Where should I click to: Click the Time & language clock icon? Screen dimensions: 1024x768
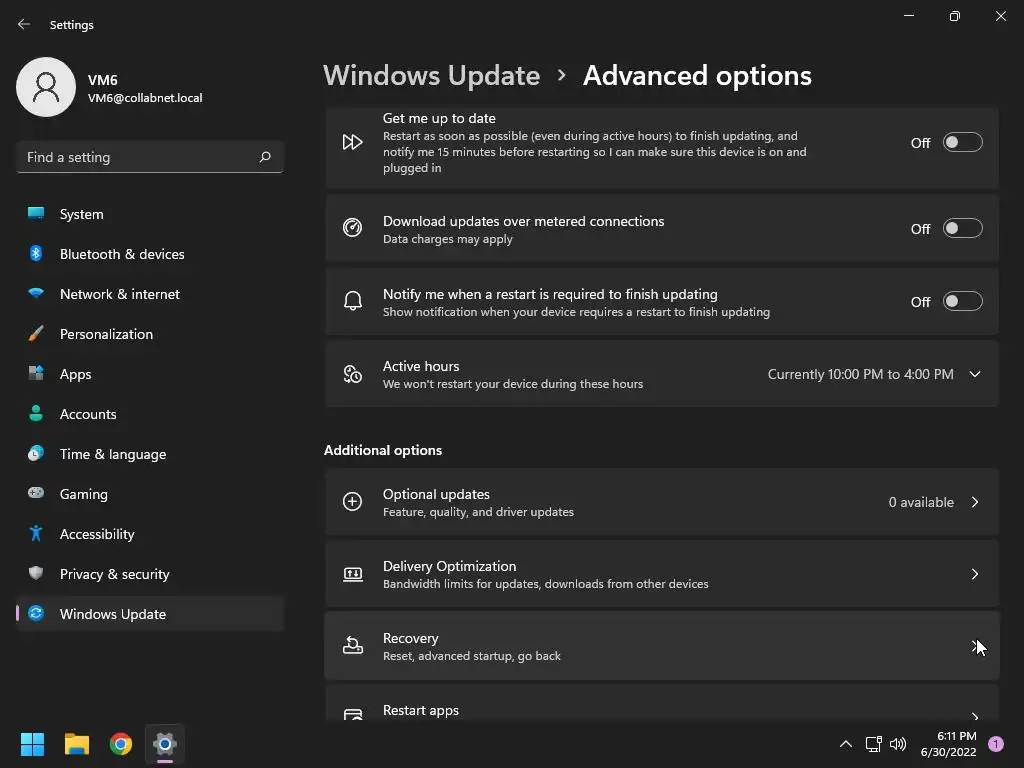point(36,453)
